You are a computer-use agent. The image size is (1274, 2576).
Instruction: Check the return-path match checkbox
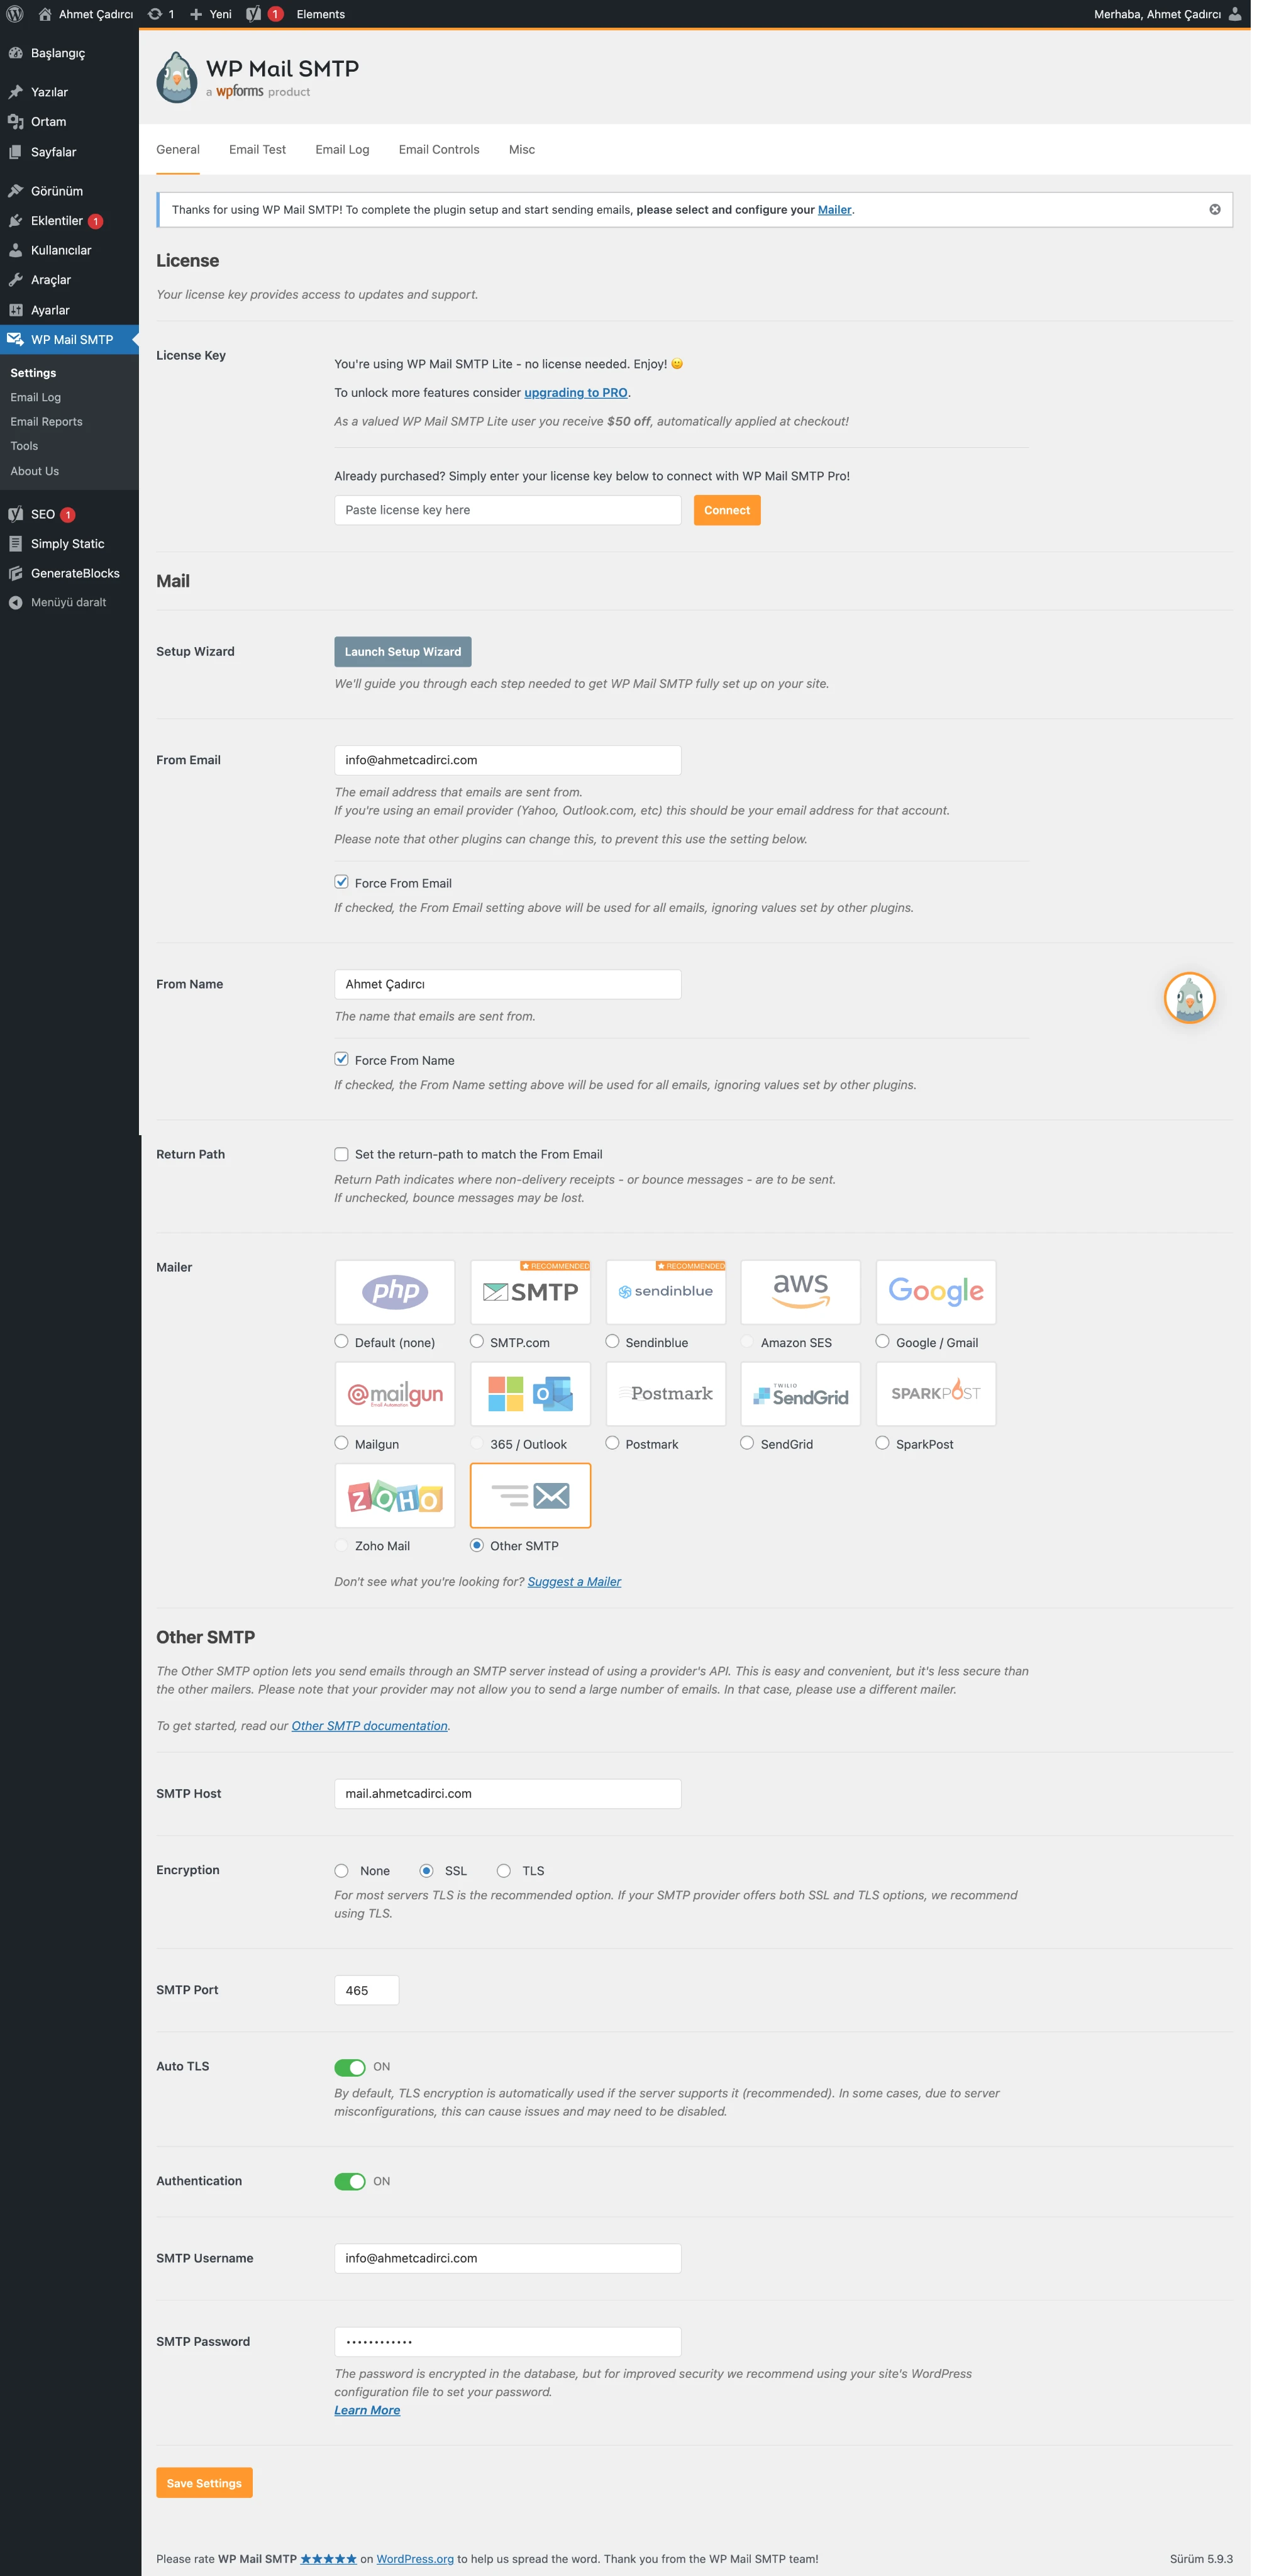tap(341, 1153)
